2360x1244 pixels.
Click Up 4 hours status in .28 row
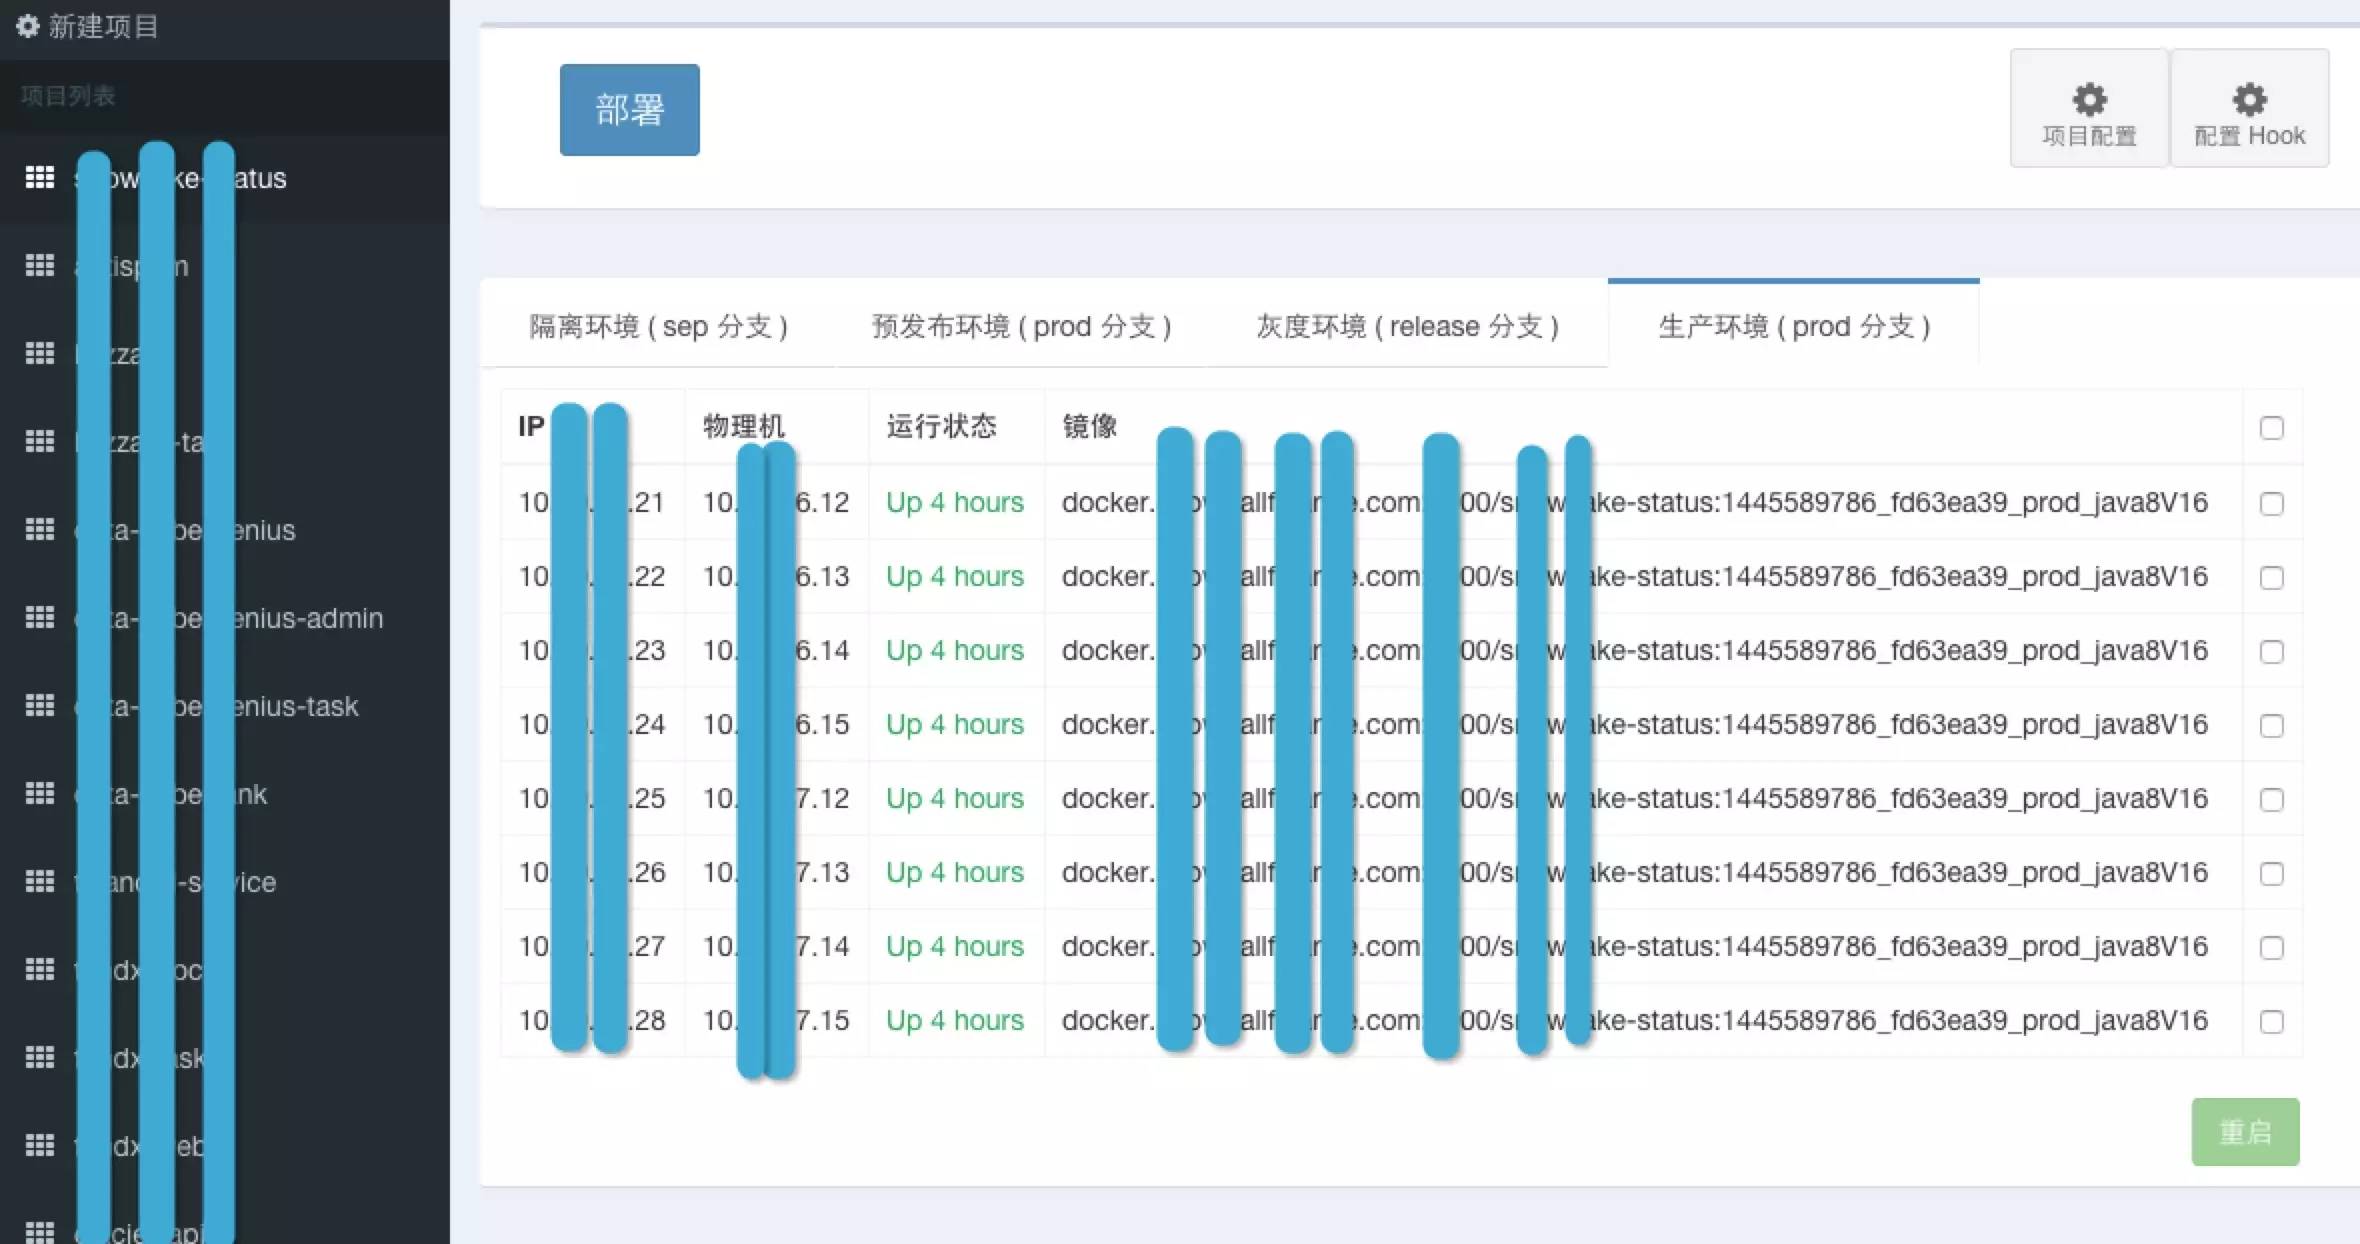955,1020
